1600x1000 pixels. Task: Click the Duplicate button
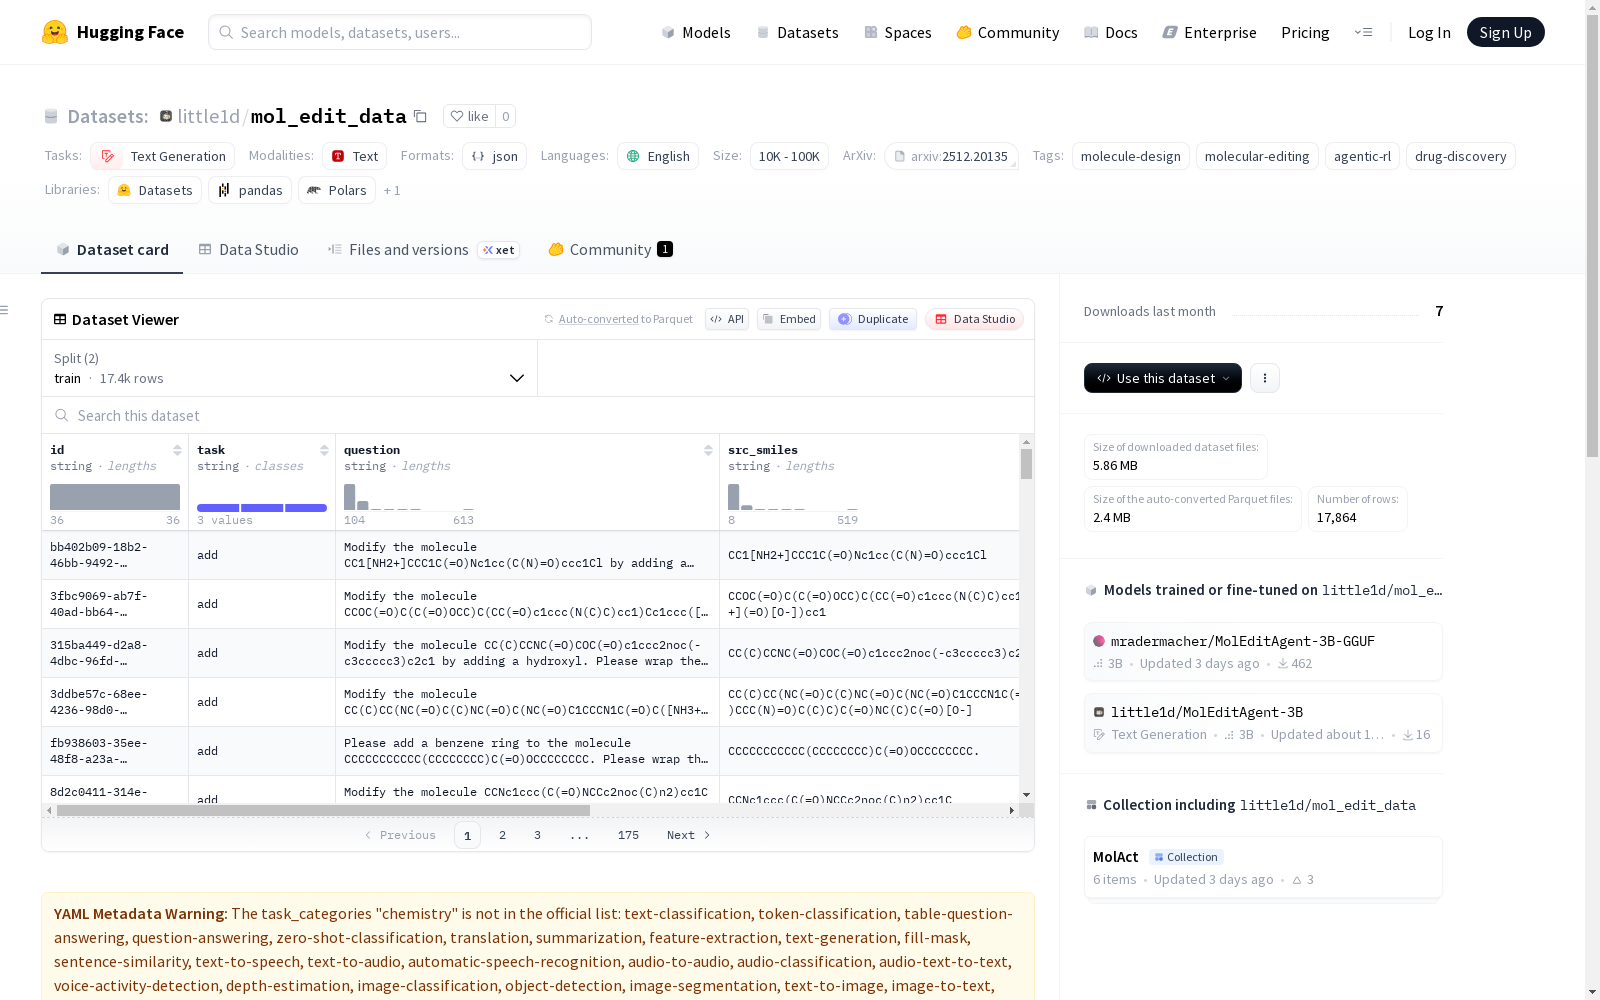pyautogui.click(x=873, y=319)
